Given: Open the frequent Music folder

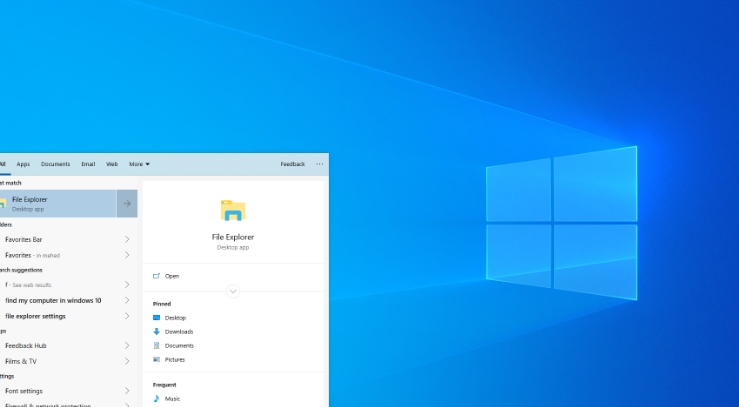Looking at the screenshot, I should point(172,399).
